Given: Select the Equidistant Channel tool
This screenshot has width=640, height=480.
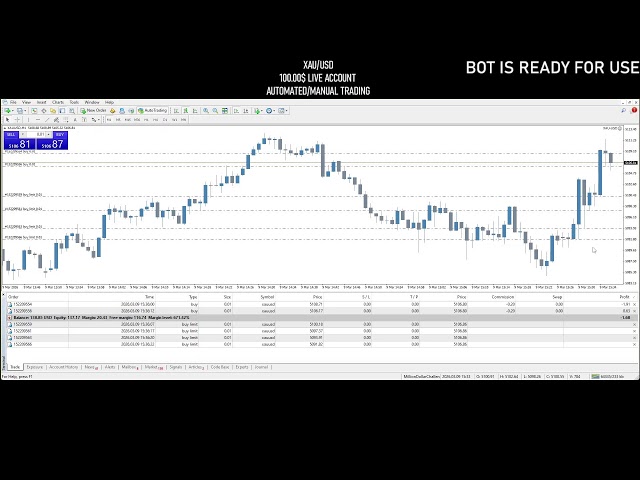Looking at the screenshot, I should point(56,120).
